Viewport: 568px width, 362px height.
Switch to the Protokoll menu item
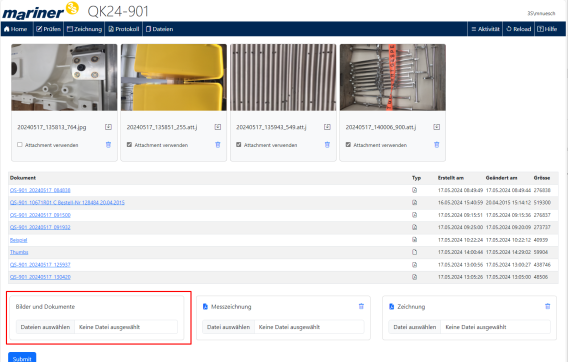[124, 29]
